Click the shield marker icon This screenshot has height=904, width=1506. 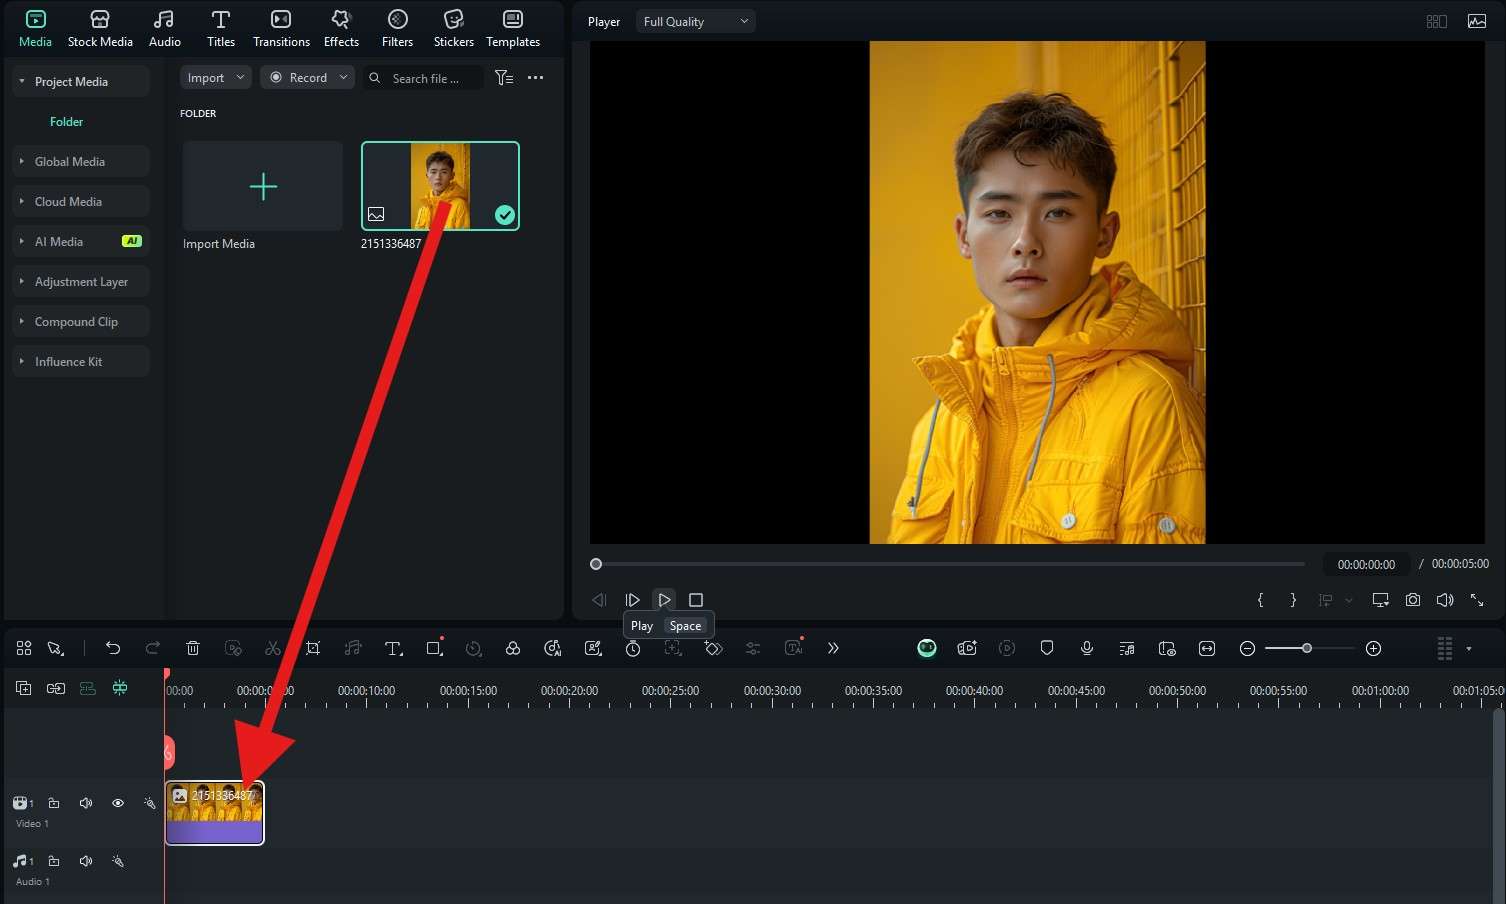pos(1047,648)
